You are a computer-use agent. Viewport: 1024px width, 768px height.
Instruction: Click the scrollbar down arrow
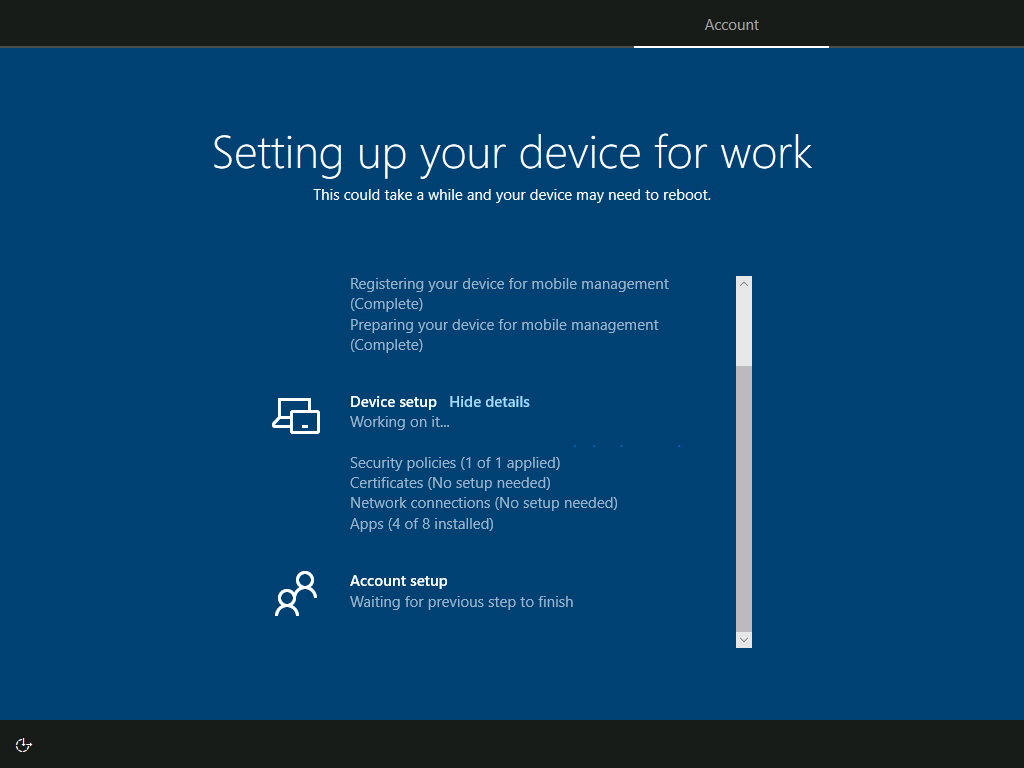[743, 639]
